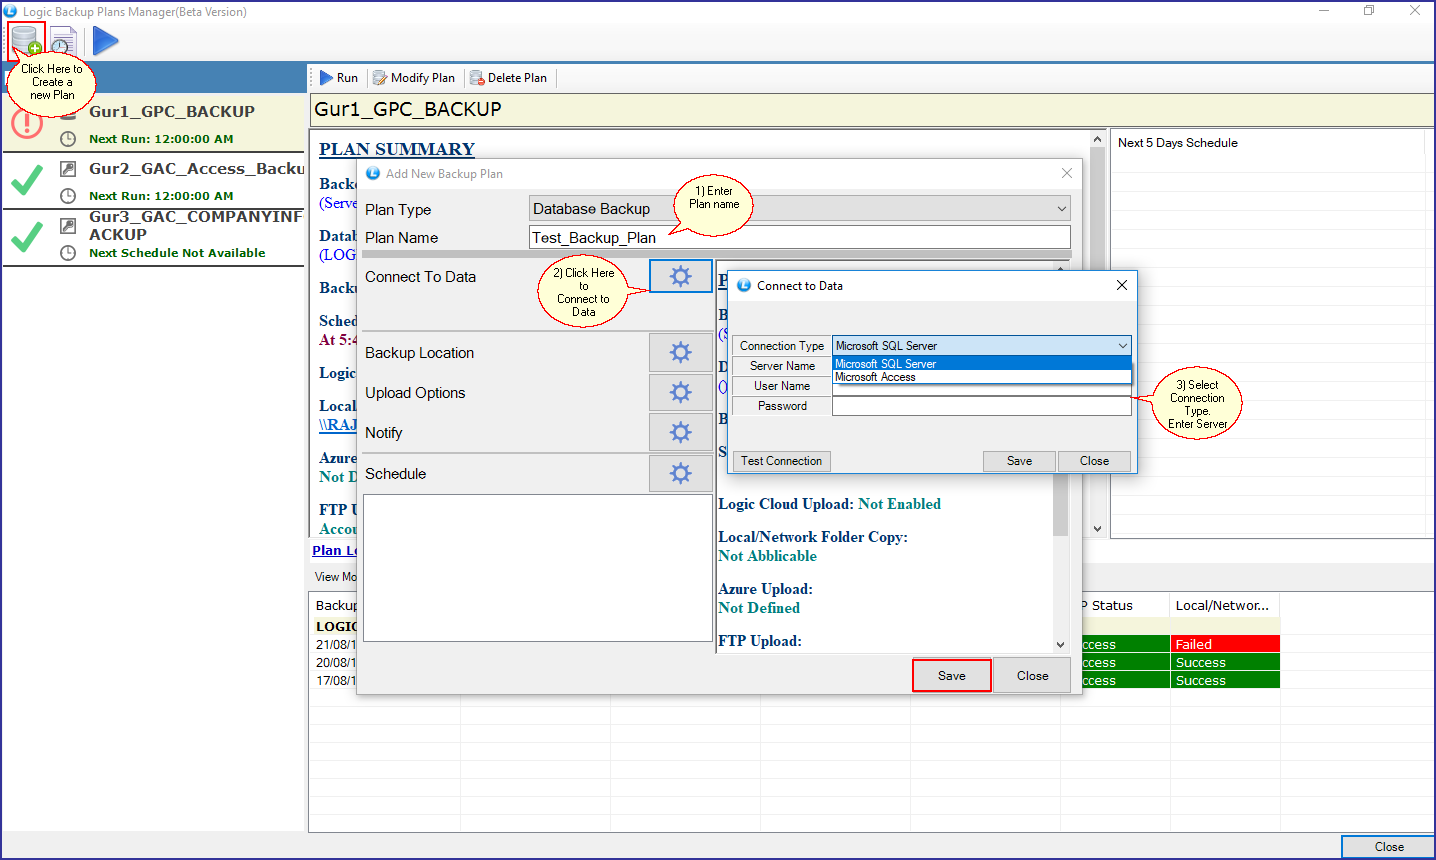Click the Plan Log link
The image size is (1436, 860).
click(334, 550)
